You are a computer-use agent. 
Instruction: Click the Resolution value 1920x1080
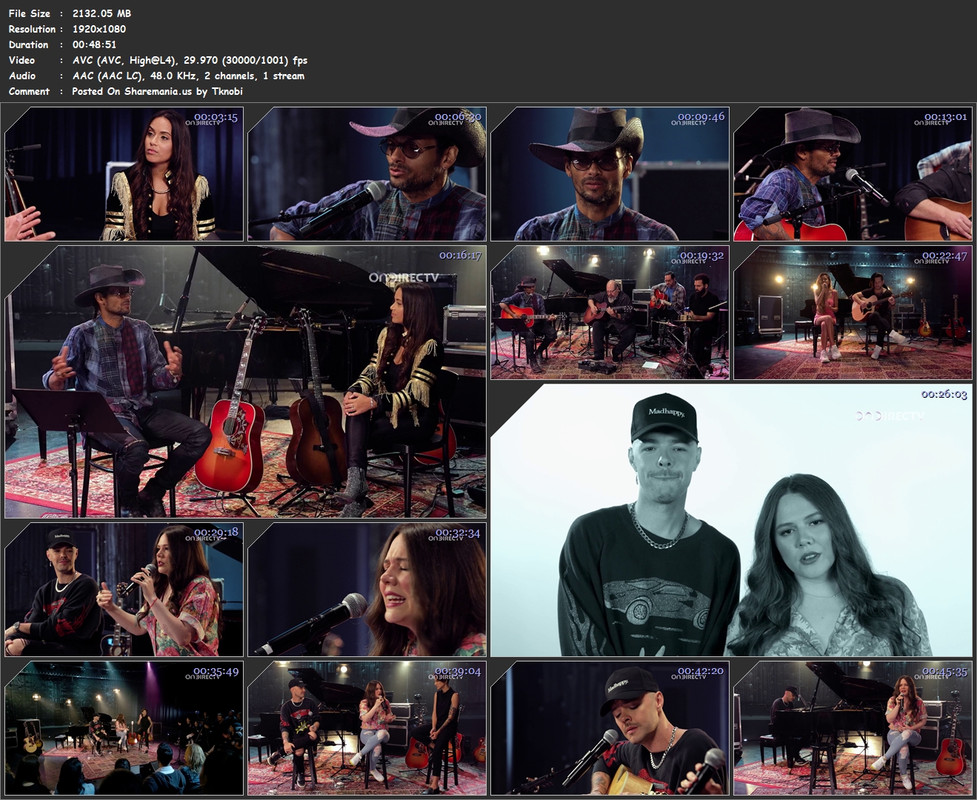point(99,29)
